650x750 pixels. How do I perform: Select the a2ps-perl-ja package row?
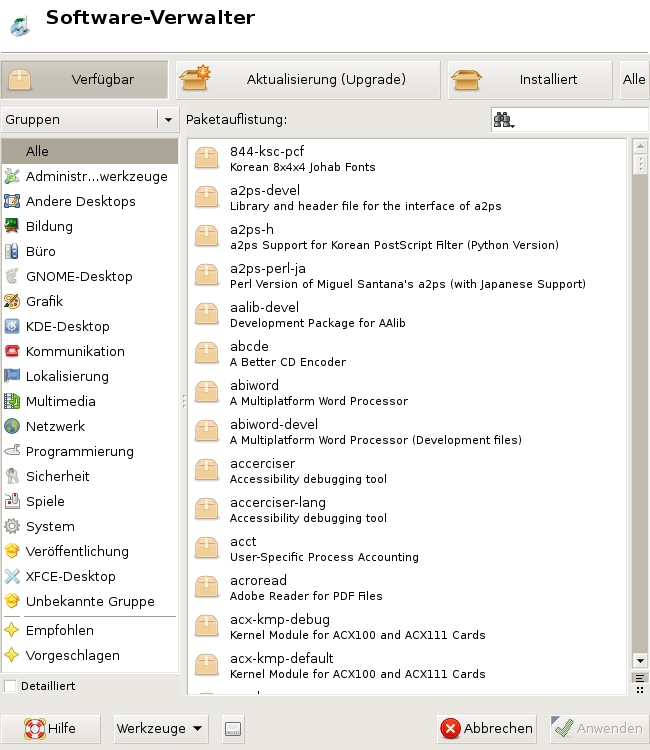(x=407, y=276)
